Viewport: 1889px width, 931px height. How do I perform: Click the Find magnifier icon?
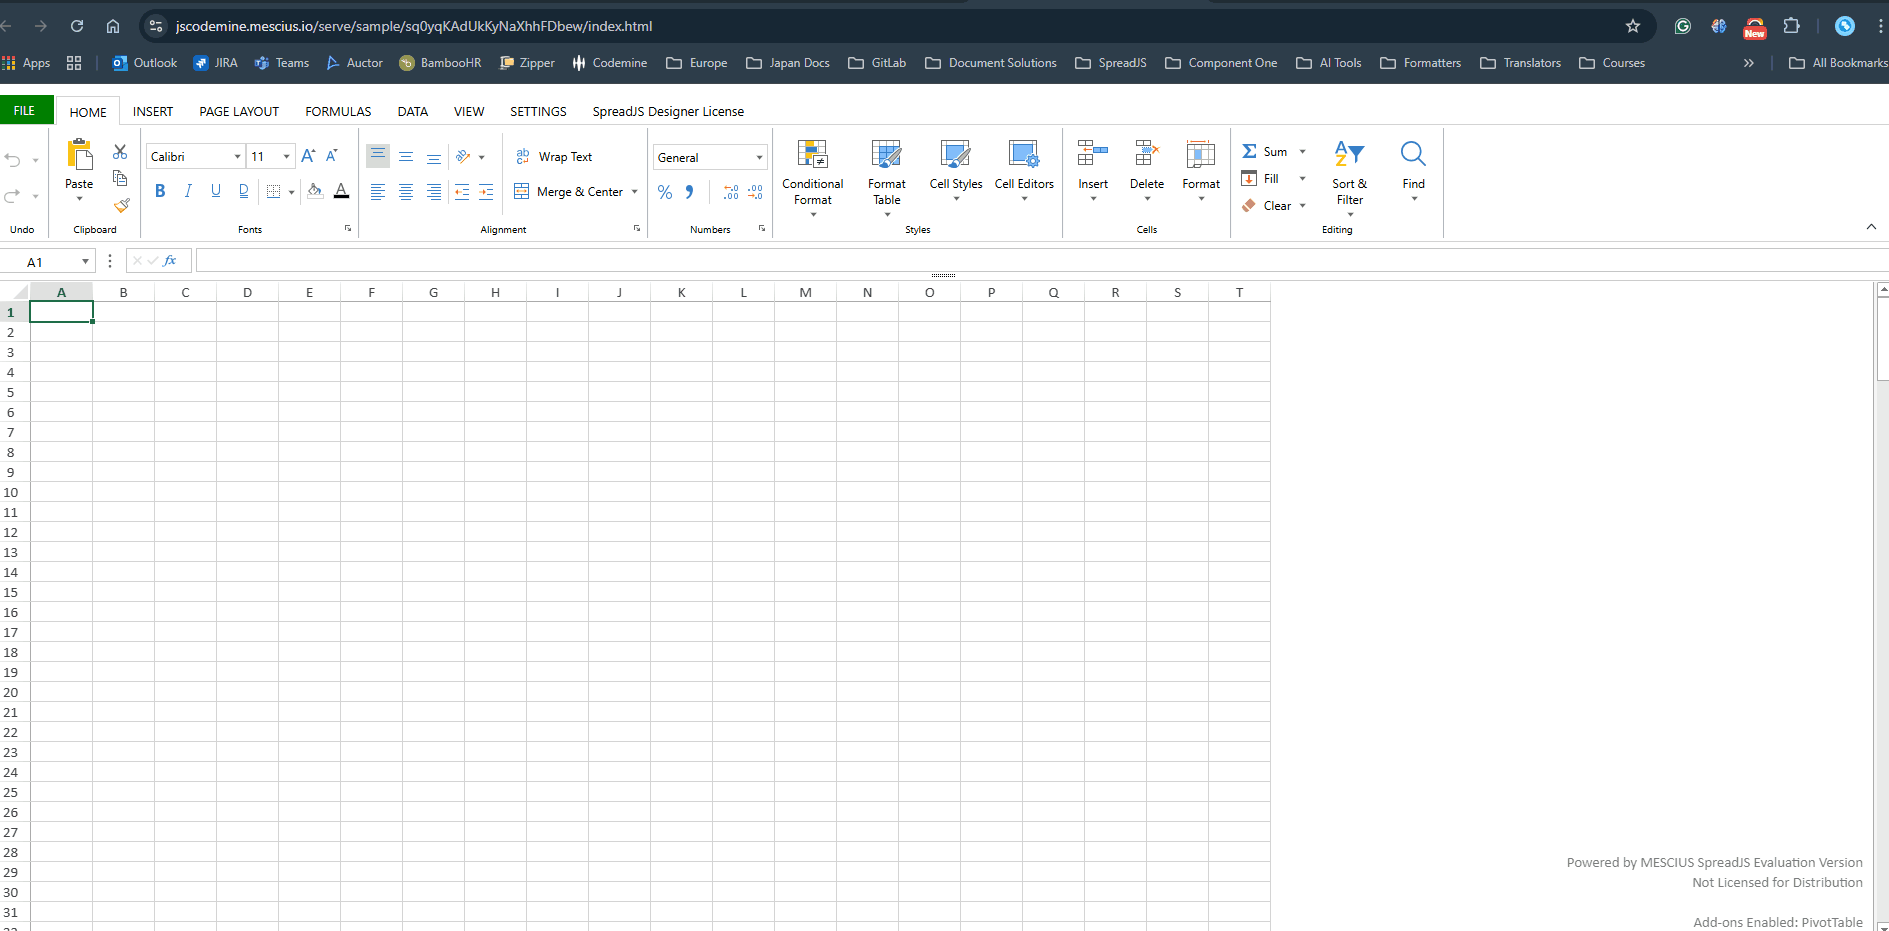click(x=1413, y=154)
